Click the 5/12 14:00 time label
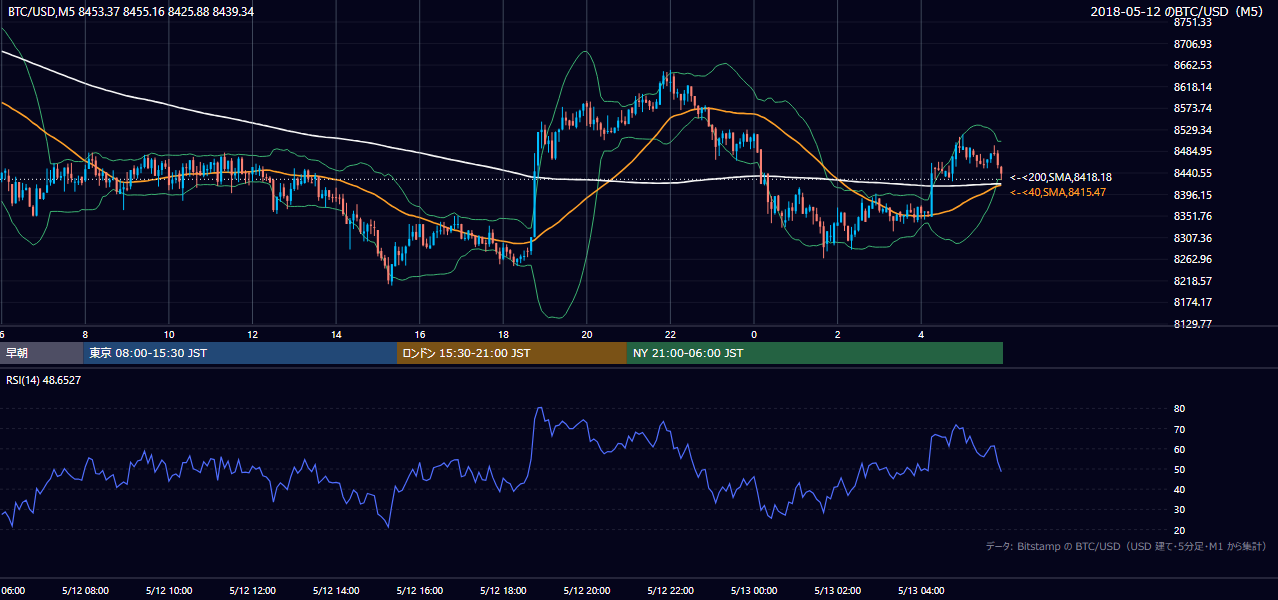The height and width of the screenshot is (600, 1278). coord(335,591)
